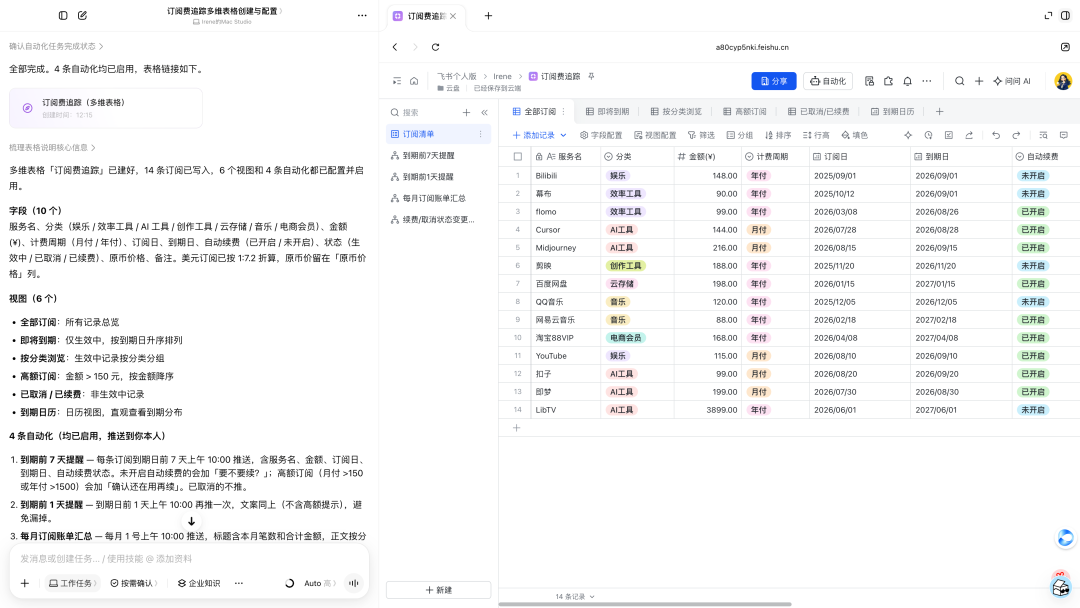Add a new table with sidebar plus
1080x608 pixels.
point(466,112)
